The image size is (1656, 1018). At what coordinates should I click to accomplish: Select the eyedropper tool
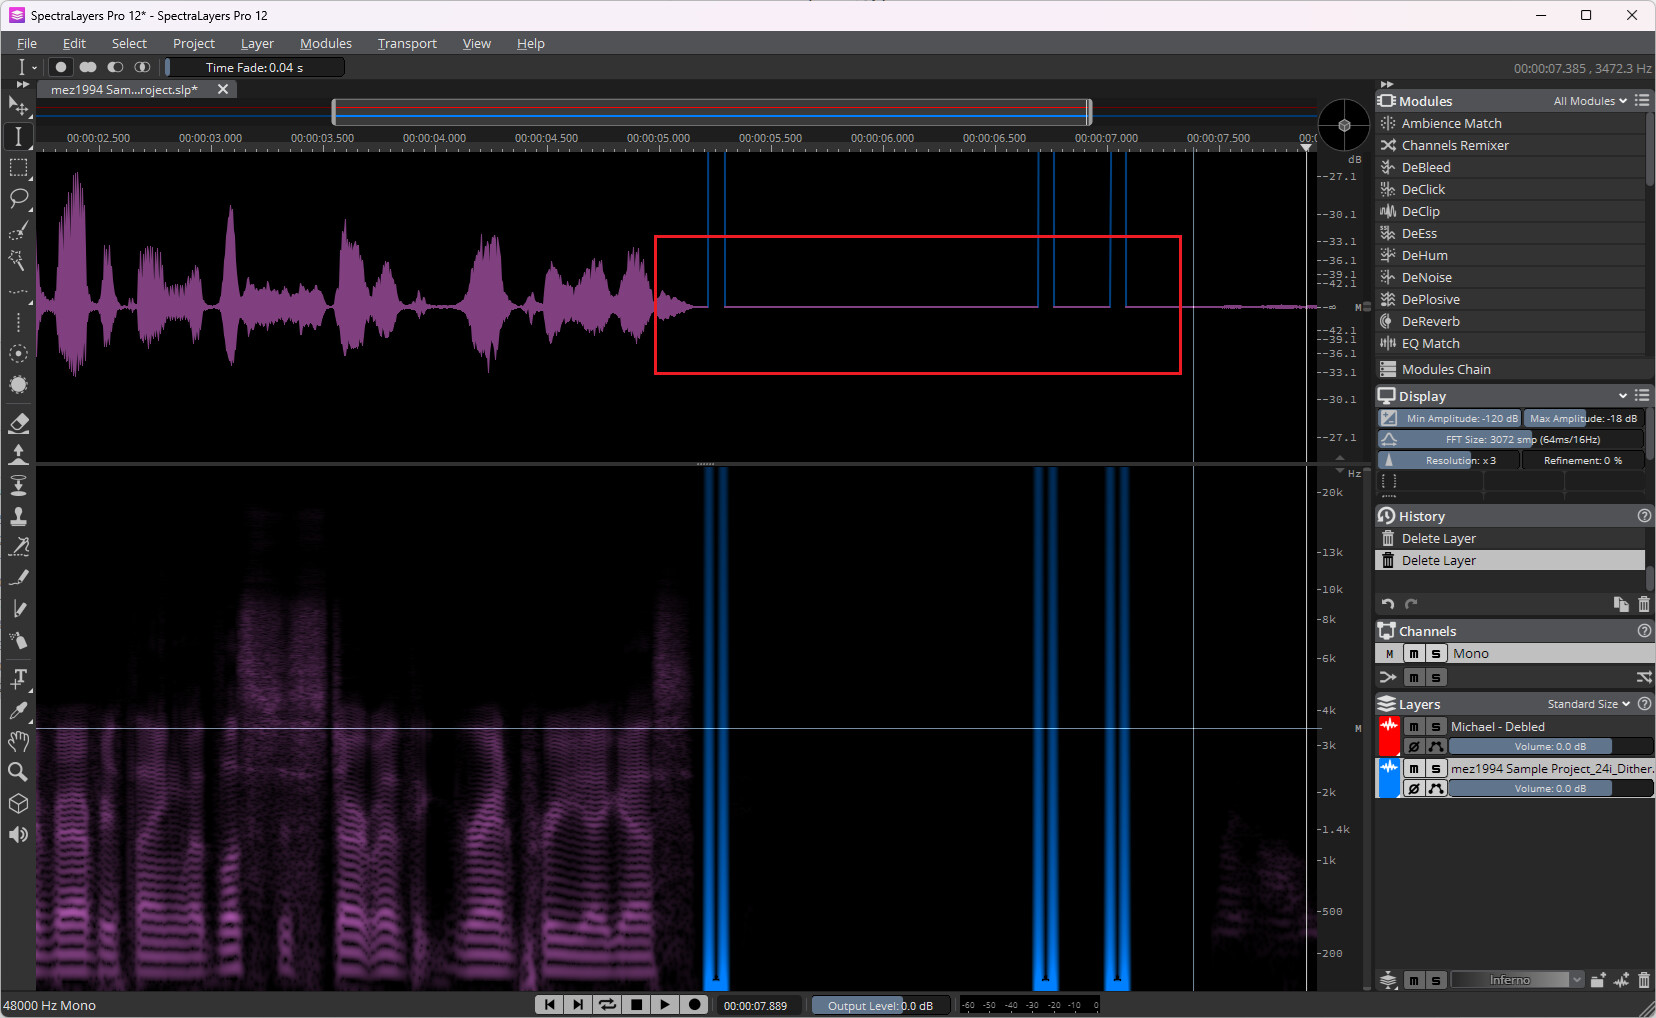pos(18,710)
